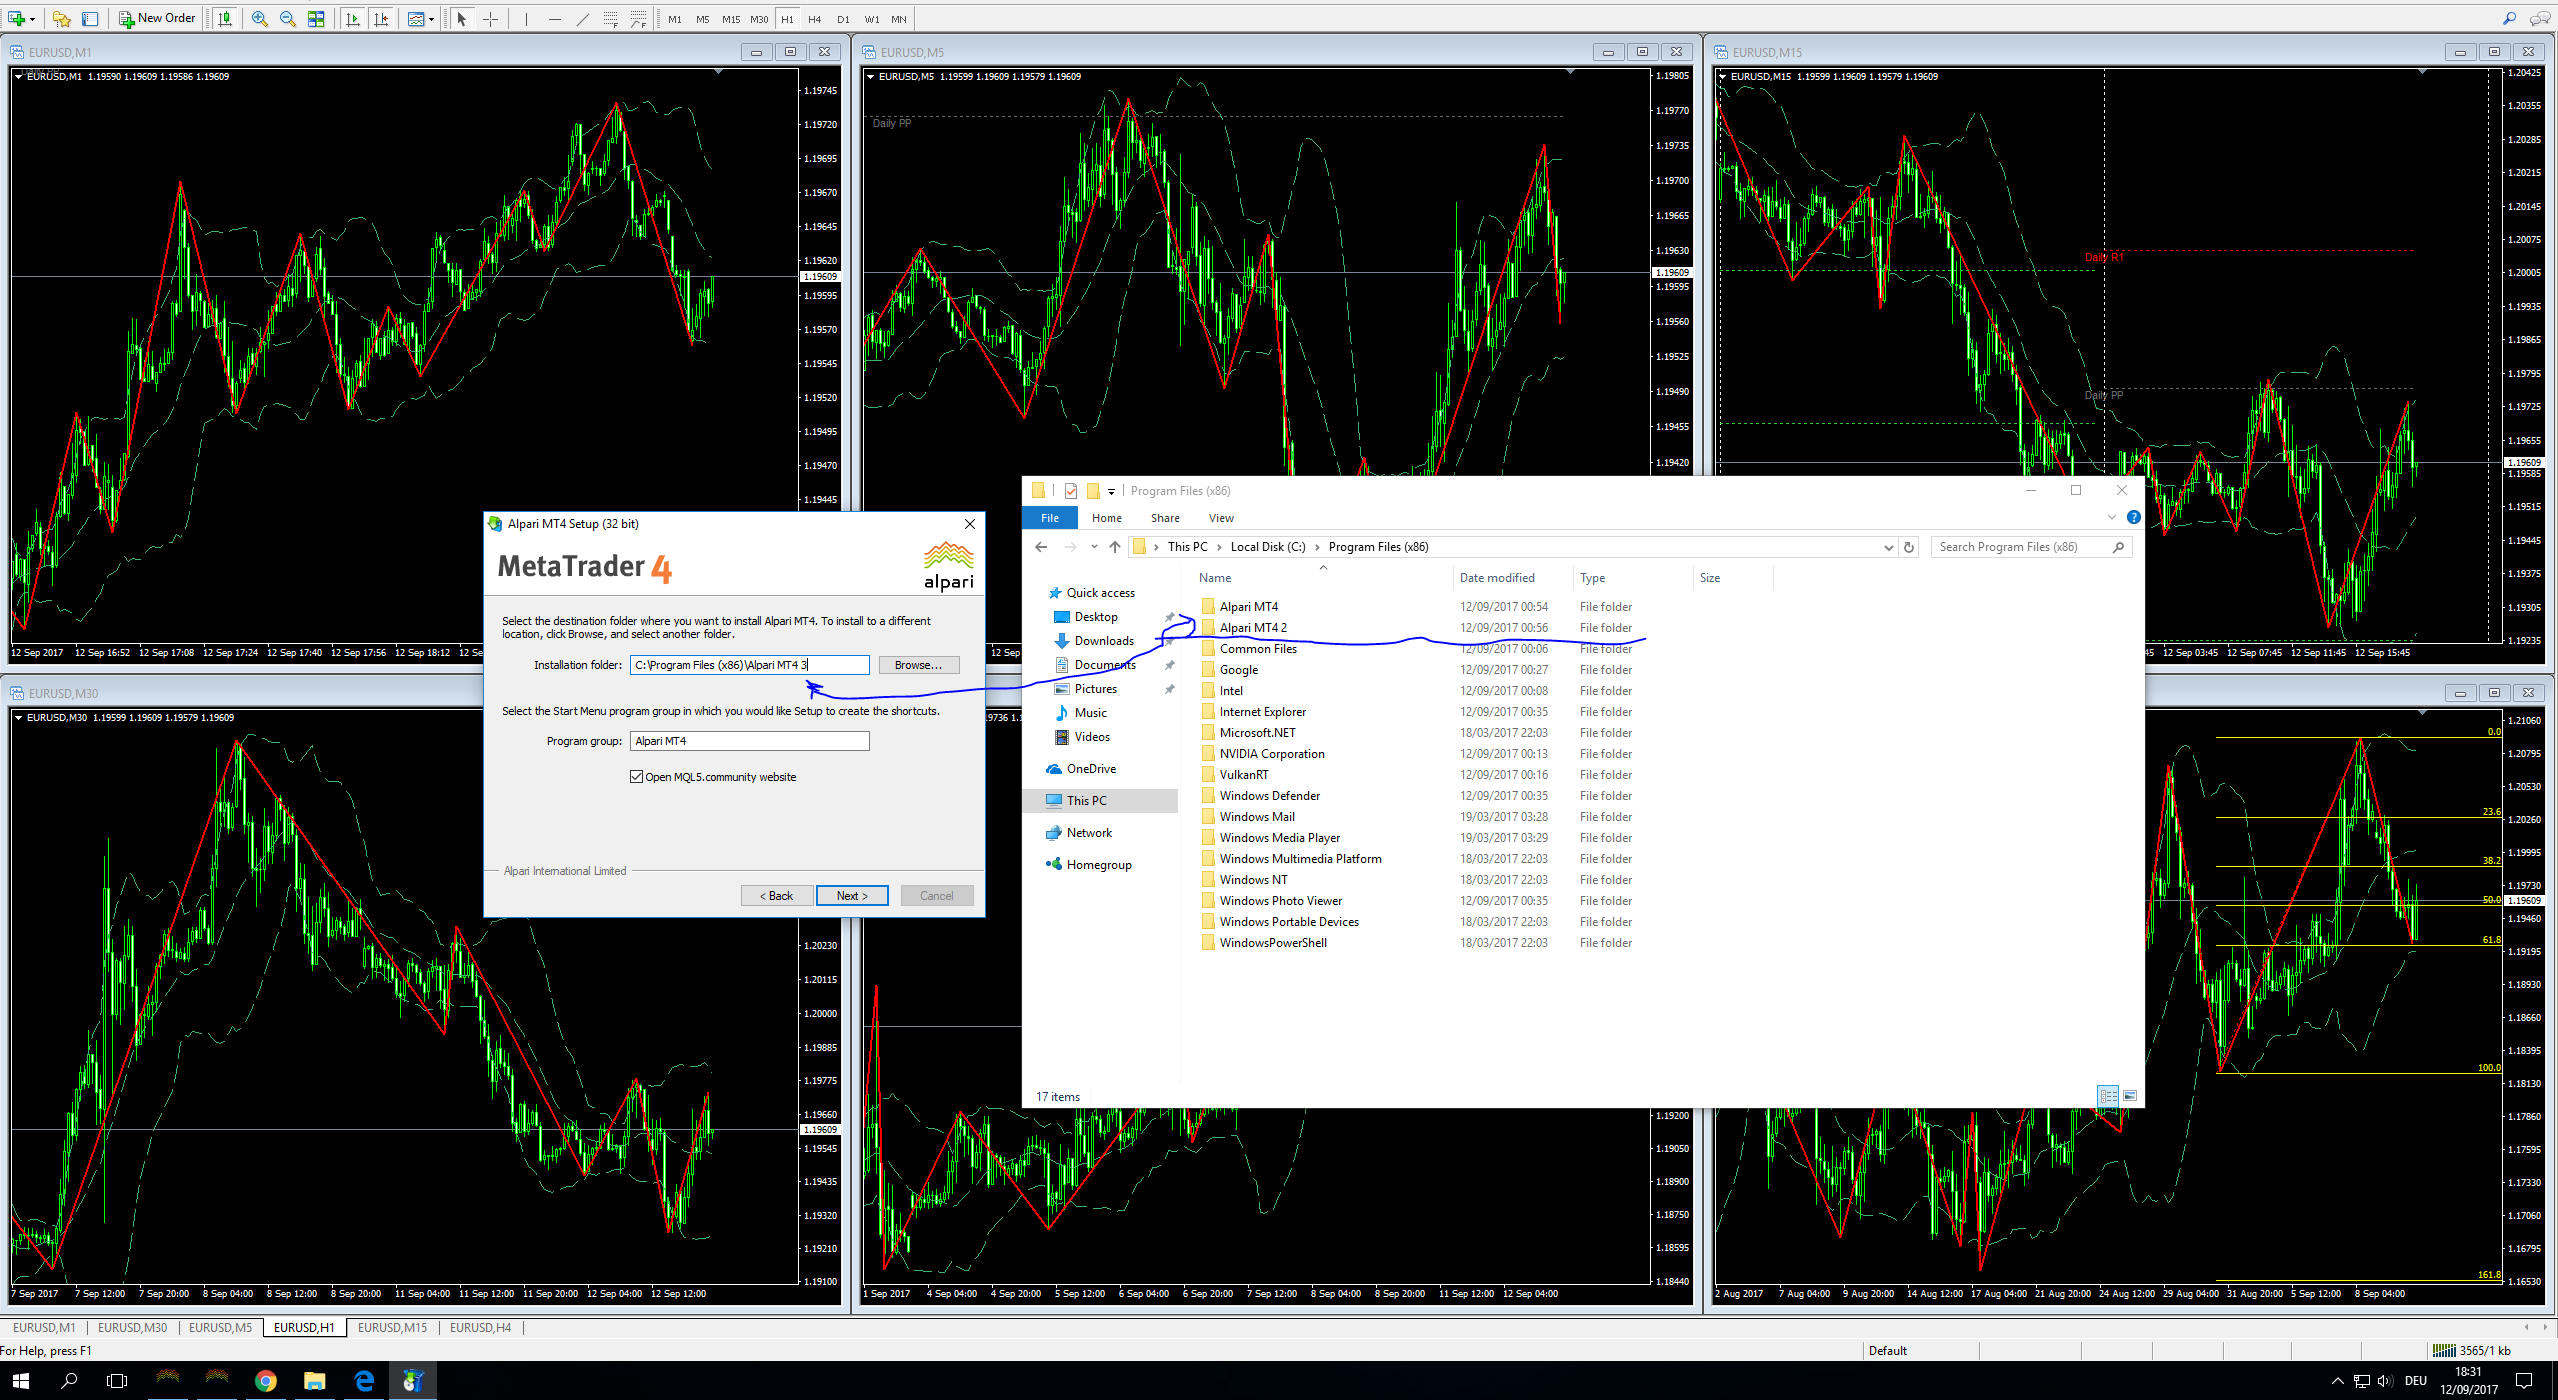This screenshot has width=2558, height=1400.
Task: Switch to EURUSD,M15 chart tab
Action: tap(392, 1328)
